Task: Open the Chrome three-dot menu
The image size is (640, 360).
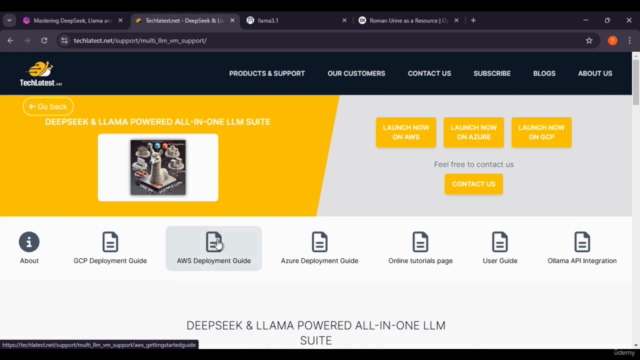Action: point(629,40)
